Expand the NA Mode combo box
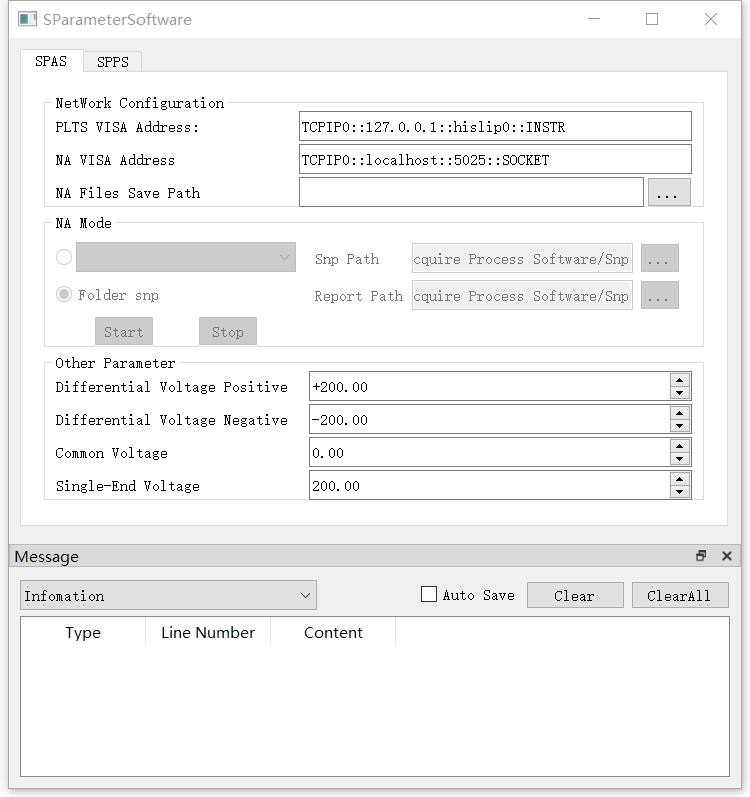This screenshot has width=750, height=797. pos(186,258)
